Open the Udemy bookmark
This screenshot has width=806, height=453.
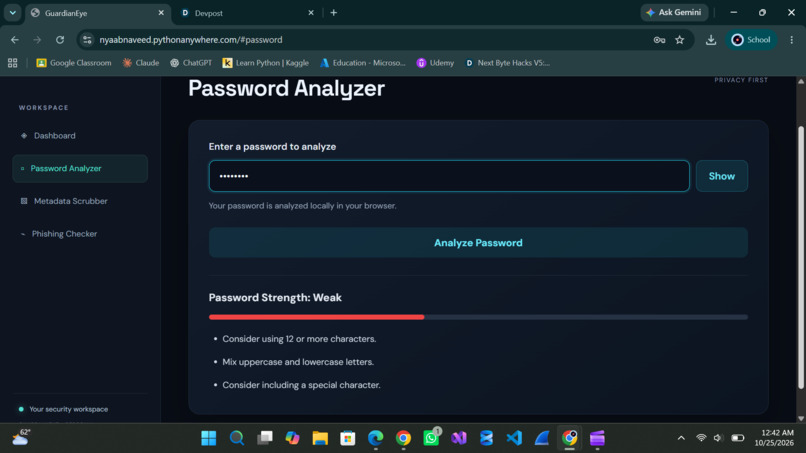click(x=435, y=63)
